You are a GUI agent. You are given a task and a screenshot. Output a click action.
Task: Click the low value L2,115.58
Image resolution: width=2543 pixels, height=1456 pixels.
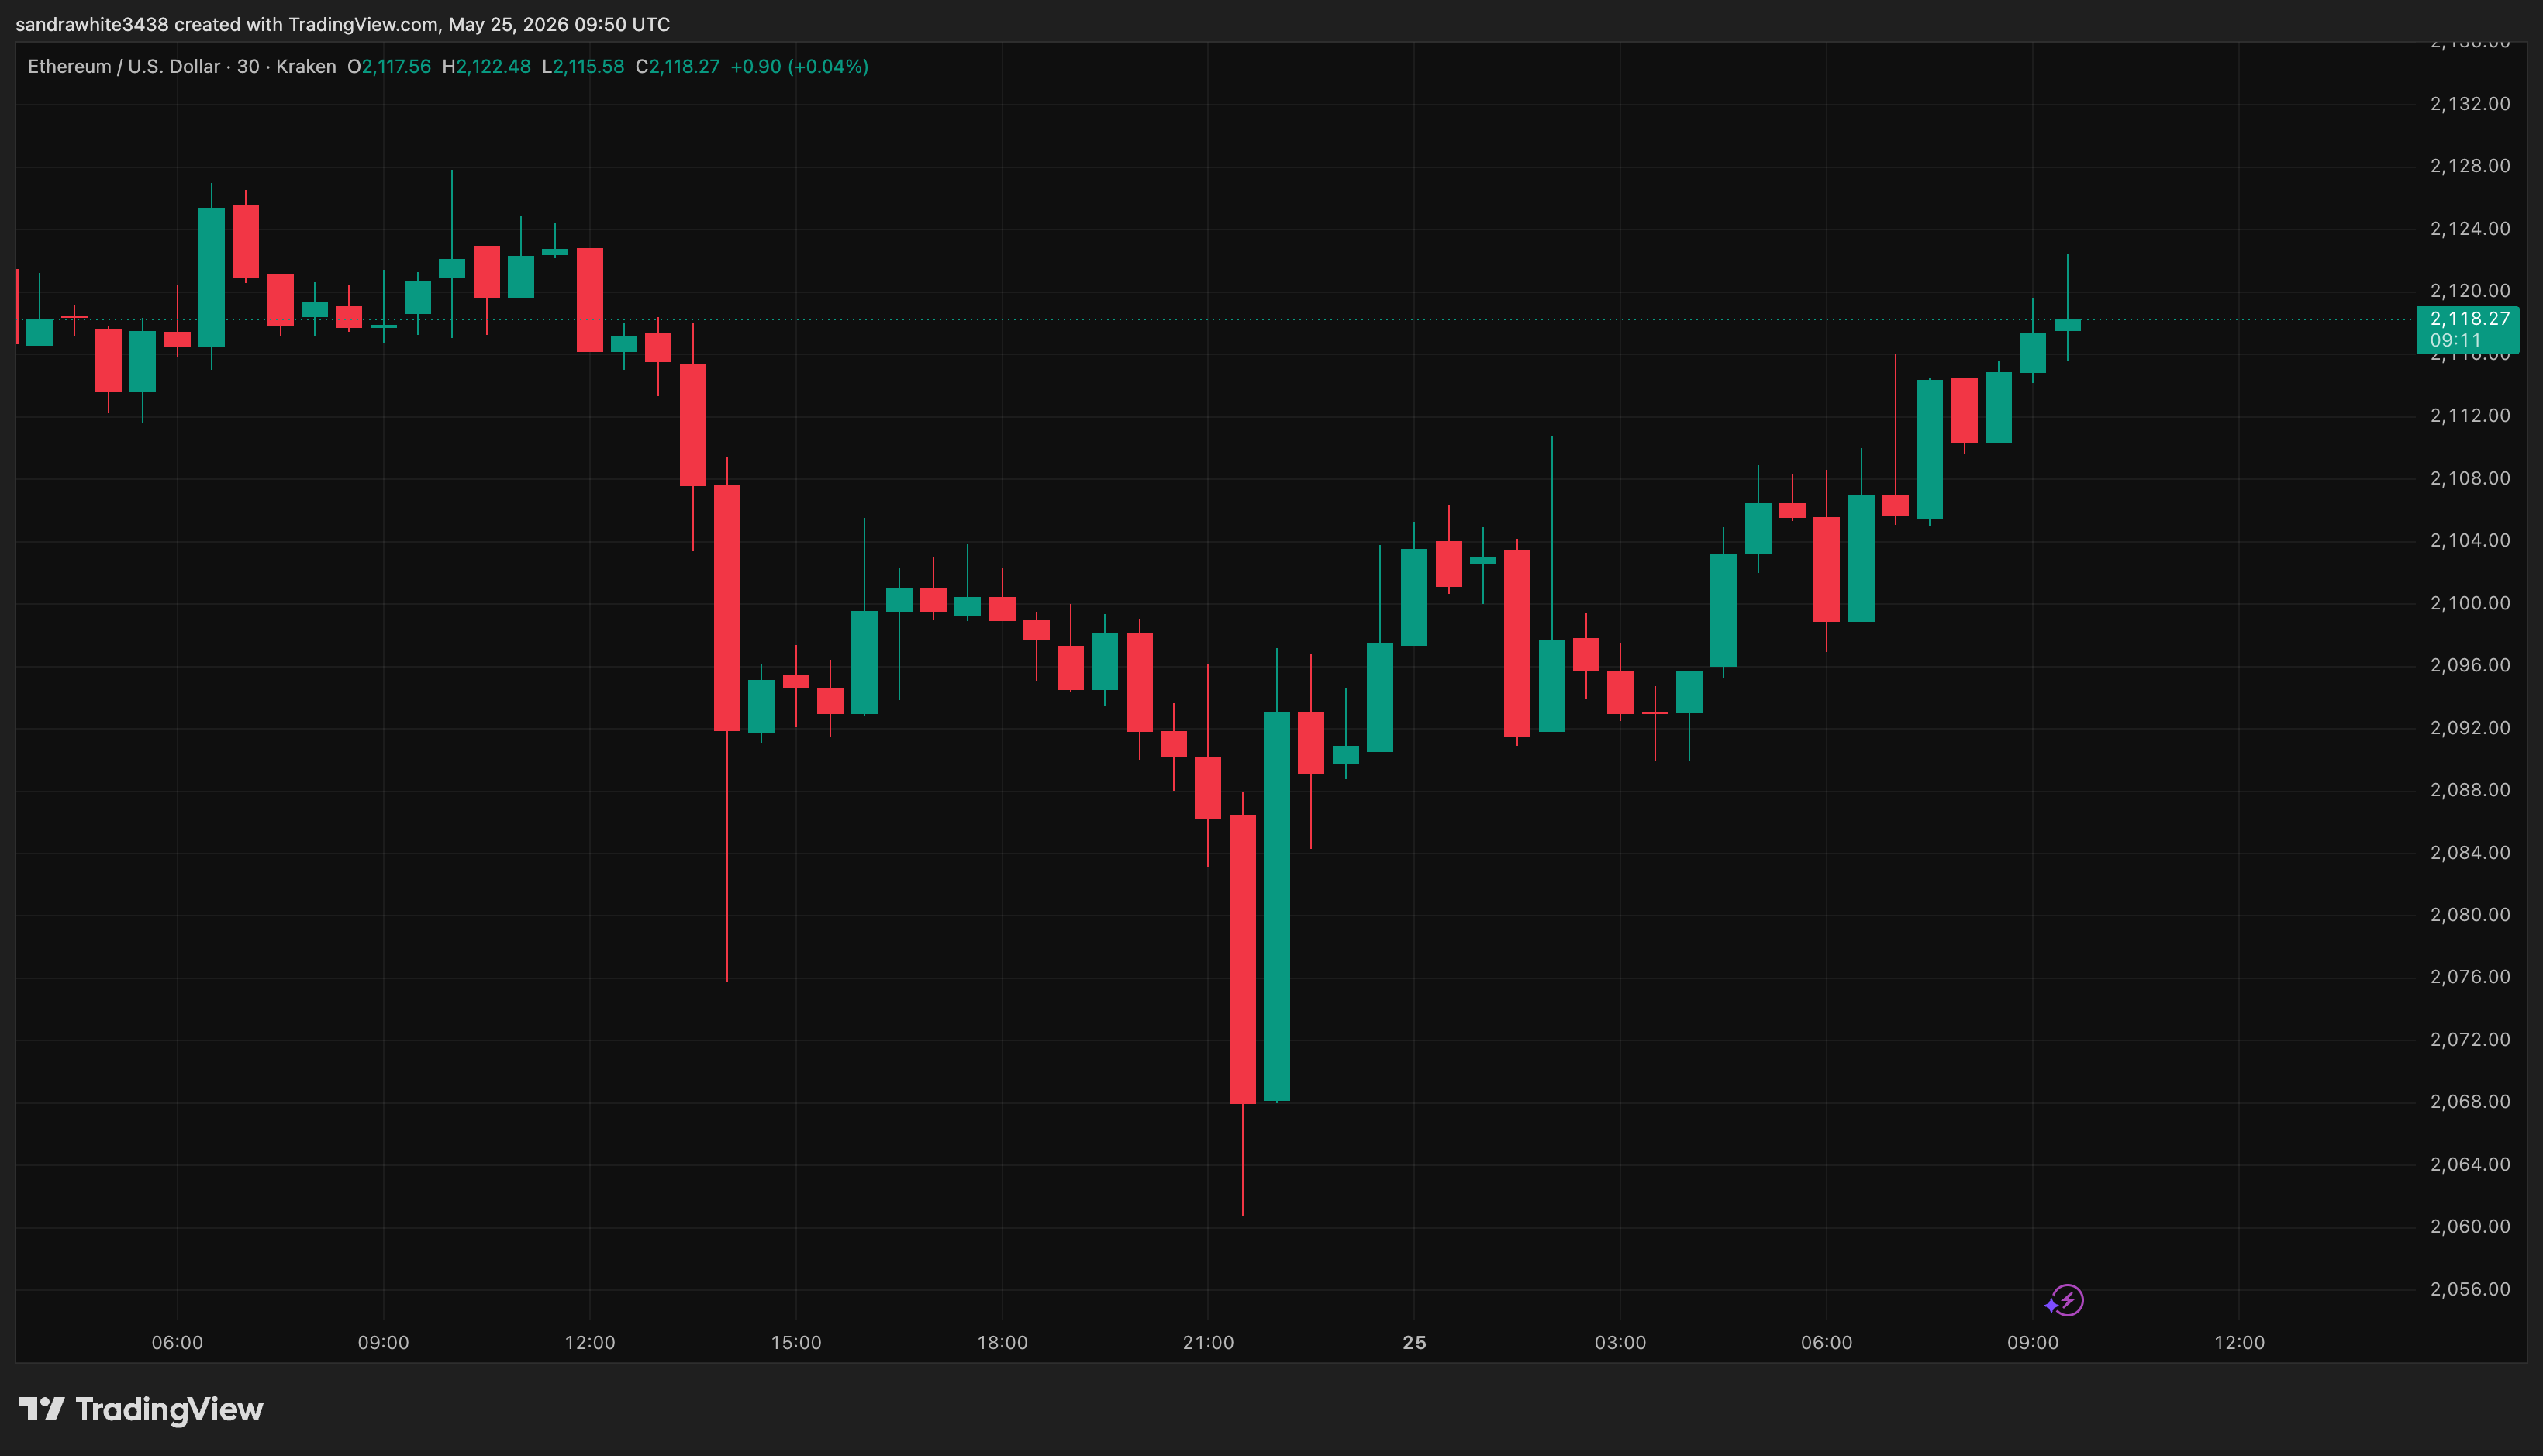(x=583, y=67)
